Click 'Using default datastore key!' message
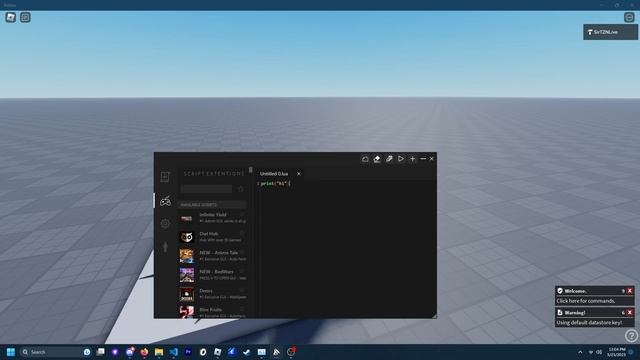The image size is (640, 360). (589, 322)
